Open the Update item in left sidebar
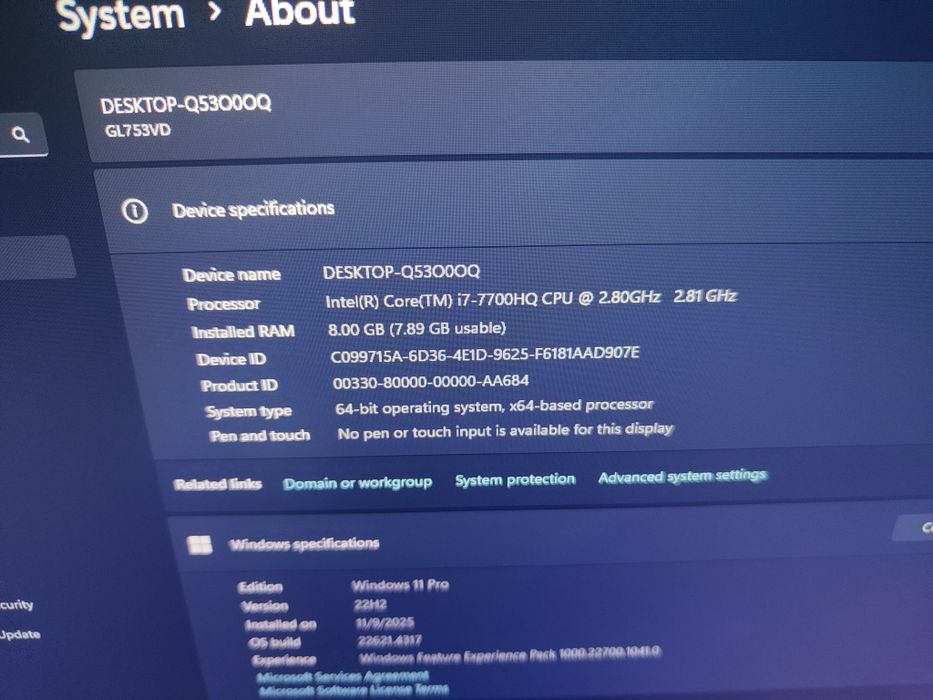Viewport: 933px width, 700px height. pos(20,635)
